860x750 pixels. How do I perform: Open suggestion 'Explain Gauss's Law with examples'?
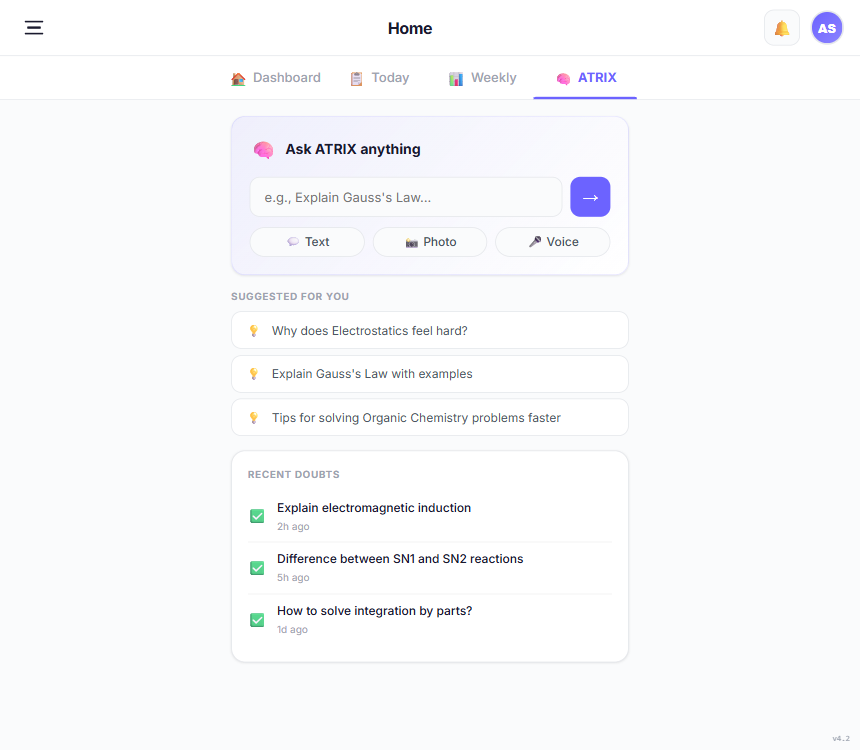coord(430,374)
